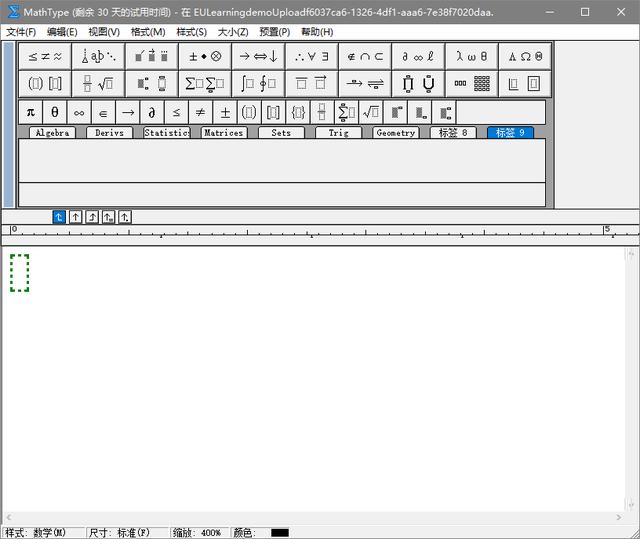Screen dimensions: 640x539
Task: Open uppercase Greek letters palette (Λ Ω Θ)
Action: [525, 56]
